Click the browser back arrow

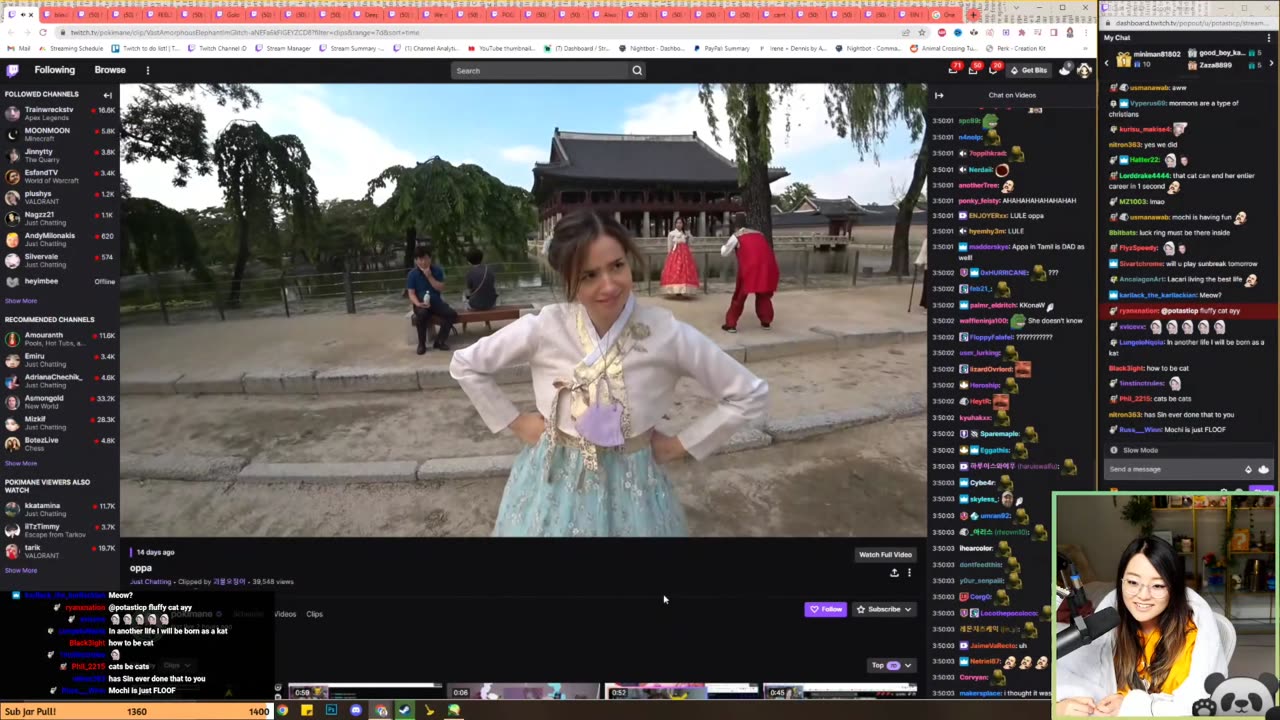pos(11,32)
